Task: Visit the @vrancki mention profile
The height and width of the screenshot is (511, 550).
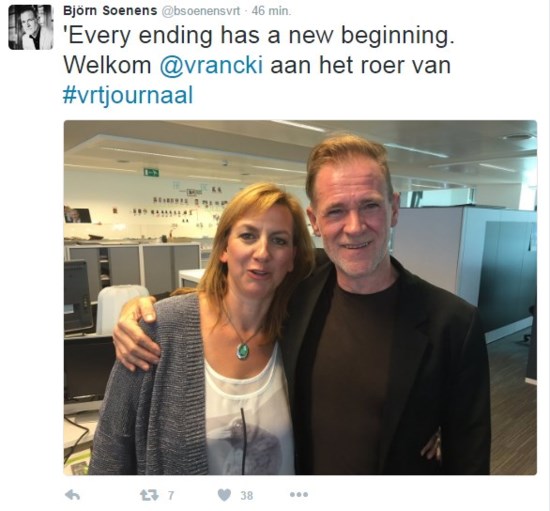Action: pos(211,65)
